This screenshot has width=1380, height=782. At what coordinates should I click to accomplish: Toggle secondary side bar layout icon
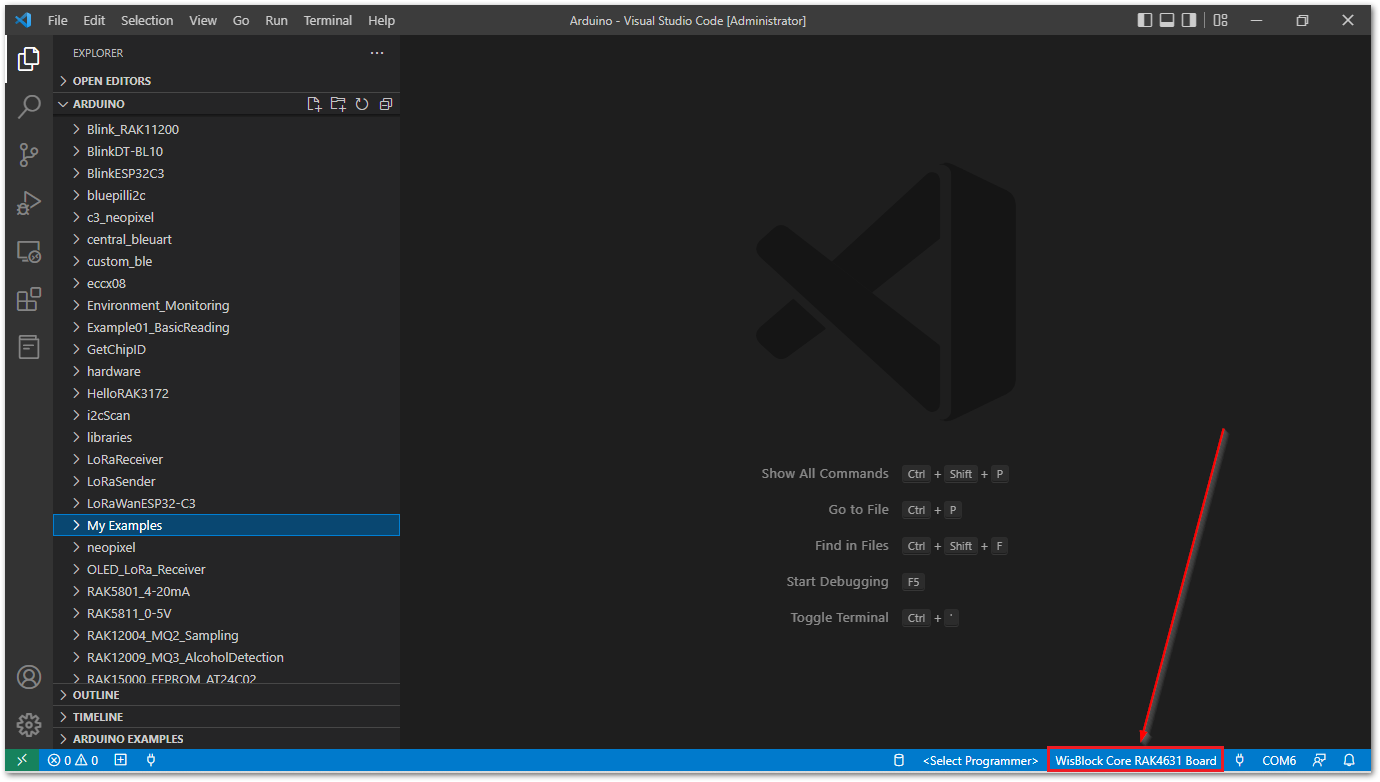tap(1189, 20)
